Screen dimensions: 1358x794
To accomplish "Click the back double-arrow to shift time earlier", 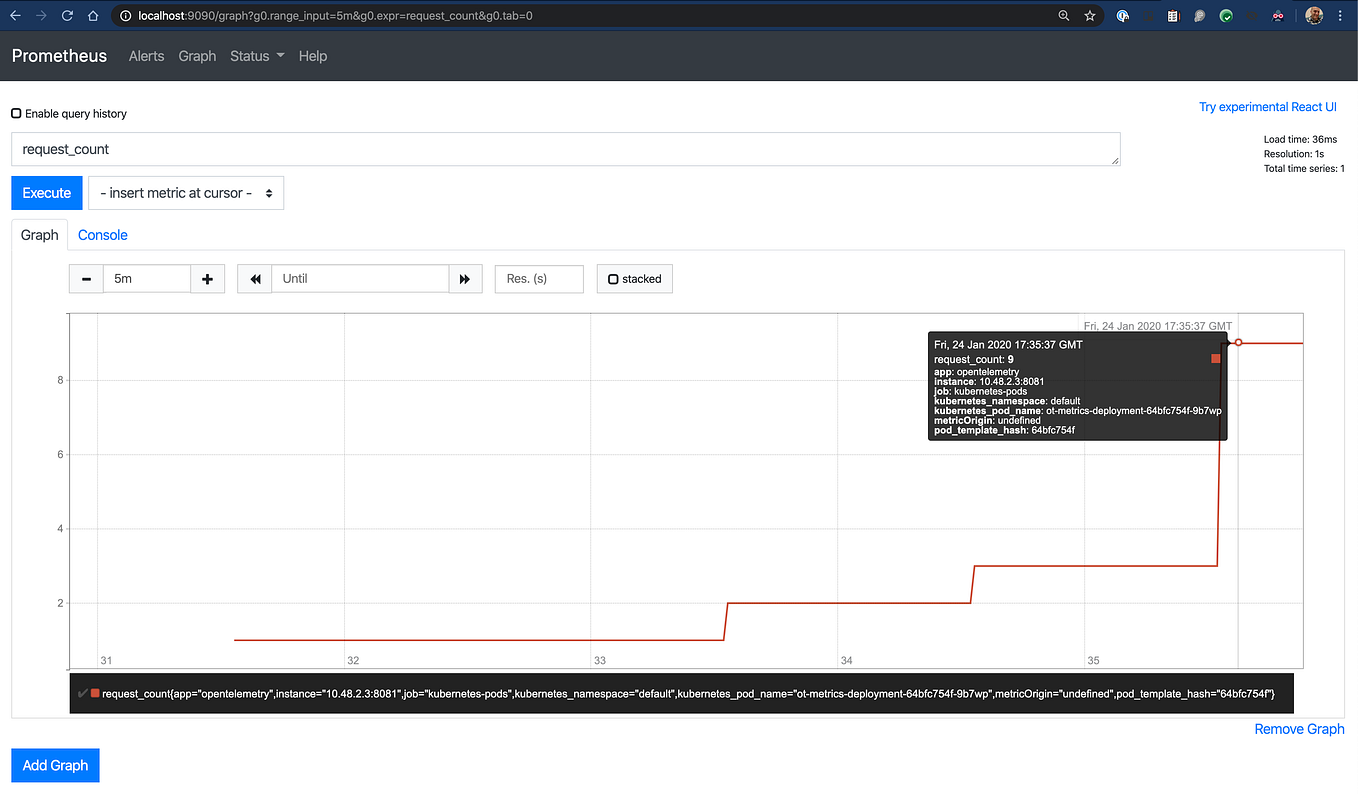I will coord(254,279).
